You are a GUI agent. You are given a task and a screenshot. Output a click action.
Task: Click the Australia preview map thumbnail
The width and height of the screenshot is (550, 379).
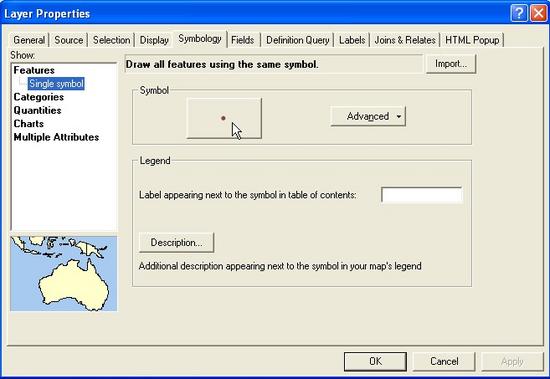pos(63,273)
